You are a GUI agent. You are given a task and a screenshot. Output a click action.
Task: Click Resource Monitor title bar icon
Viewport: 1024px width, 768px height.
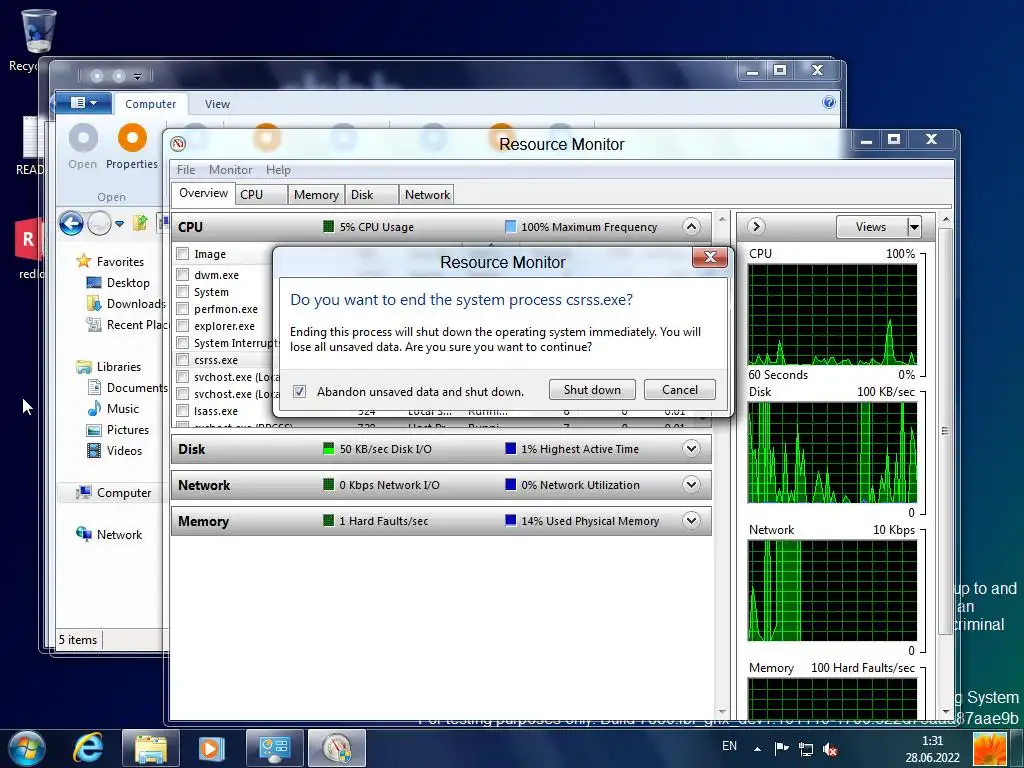click(x=178, y=144)
